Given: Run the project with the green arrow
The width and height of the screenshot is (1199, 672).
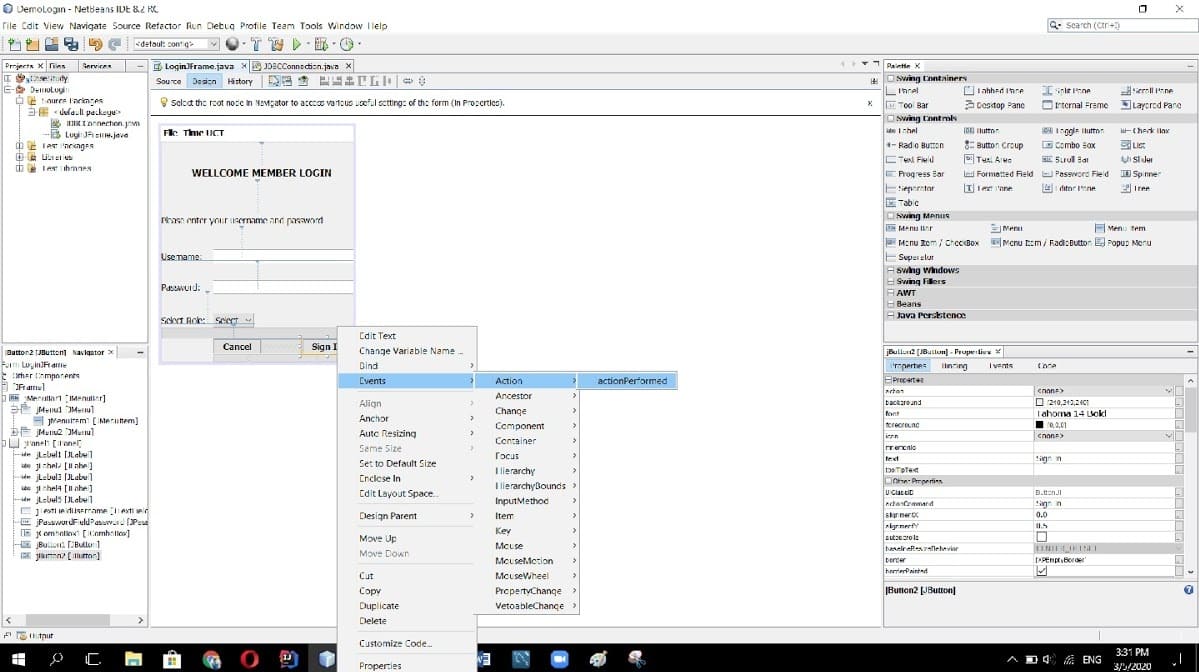Looking at the screenshot, I should pyautogui.click(x=296, y=44).
